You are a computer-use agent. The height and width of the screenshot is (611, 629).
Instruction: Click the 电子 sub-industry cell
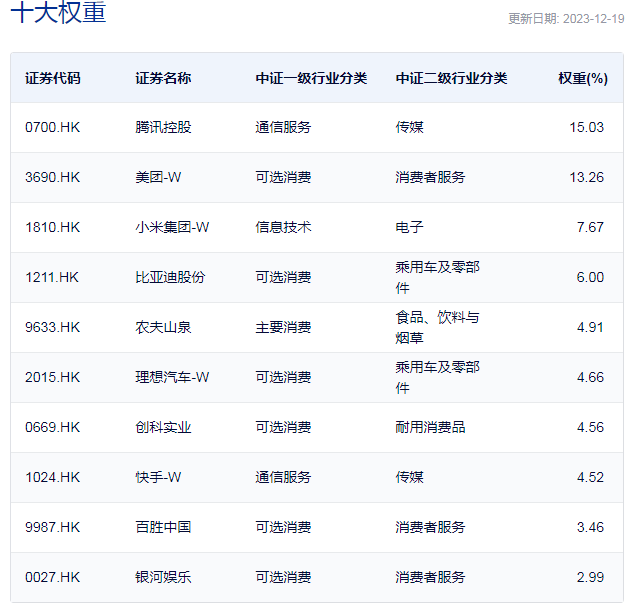pyautogui.click(x=409, y=227)
